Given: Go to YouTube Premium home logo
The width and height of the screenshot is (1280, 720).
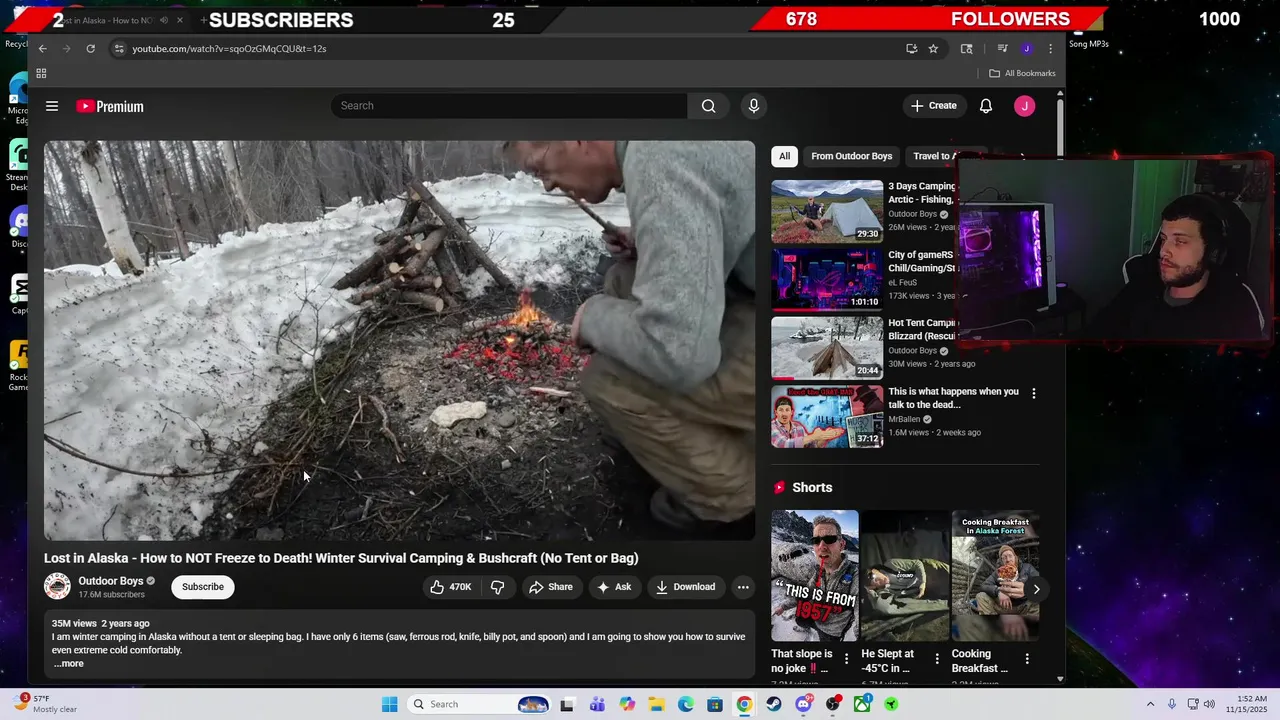Looking at the screenshot, I should (110, 106).
